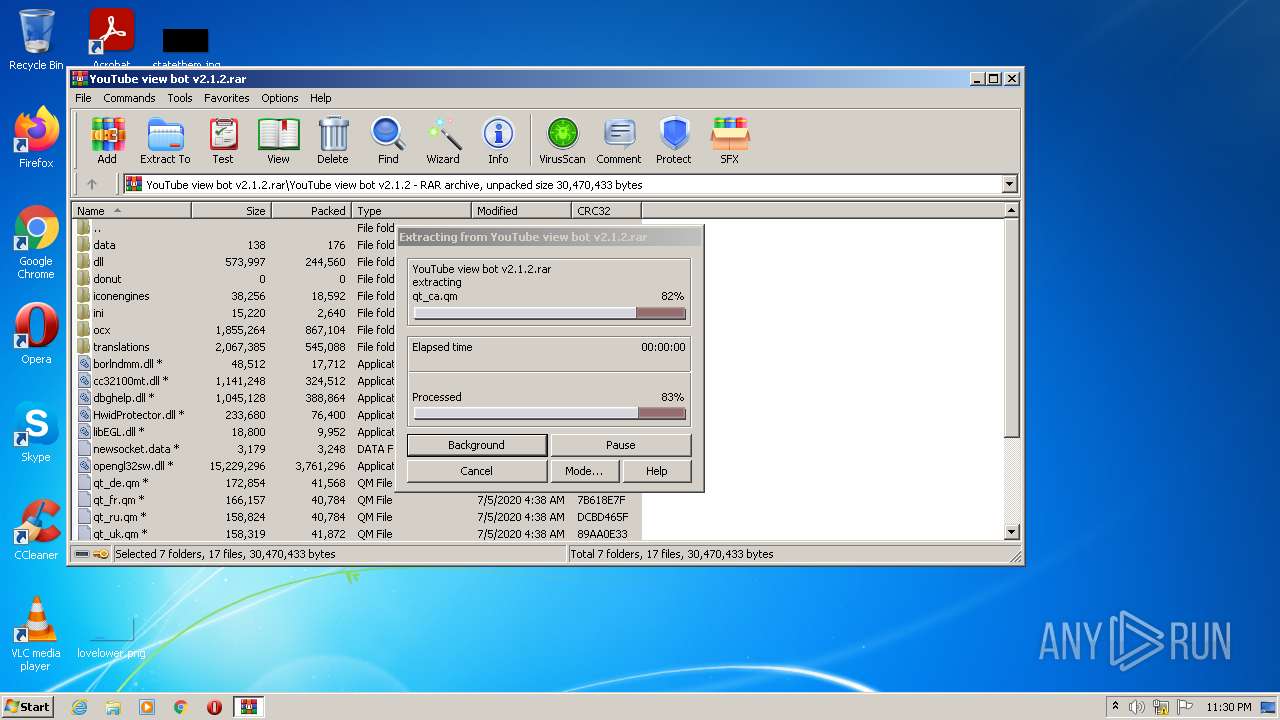The image size is (1280, 720).
Task: Launch Opera desktop shortcut
Action: 36,334
